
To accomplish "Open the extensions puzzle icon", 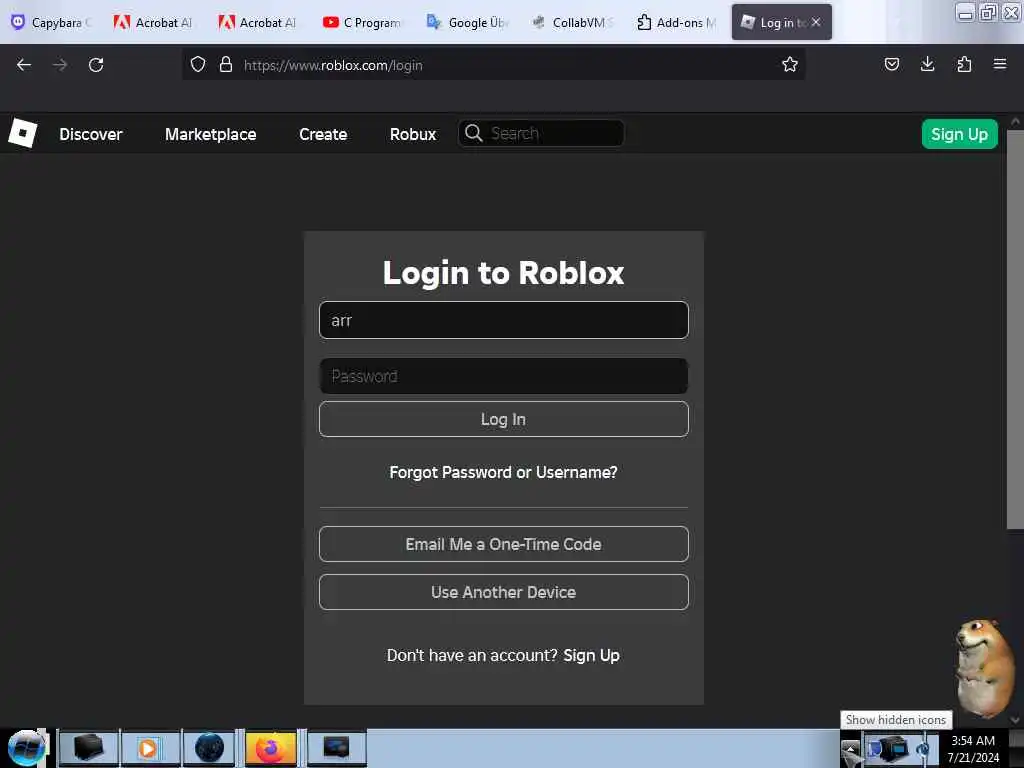I will (964, 64).
